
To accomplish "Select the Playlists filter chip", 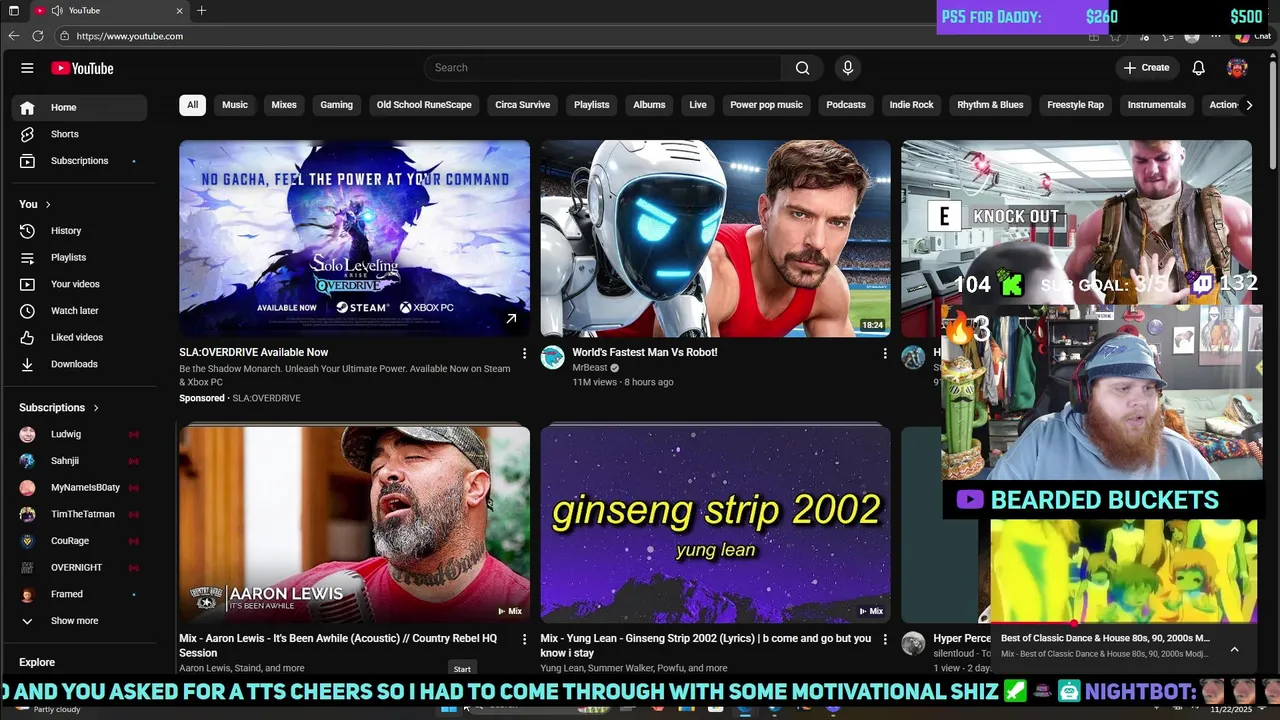I will click(591, 105).
